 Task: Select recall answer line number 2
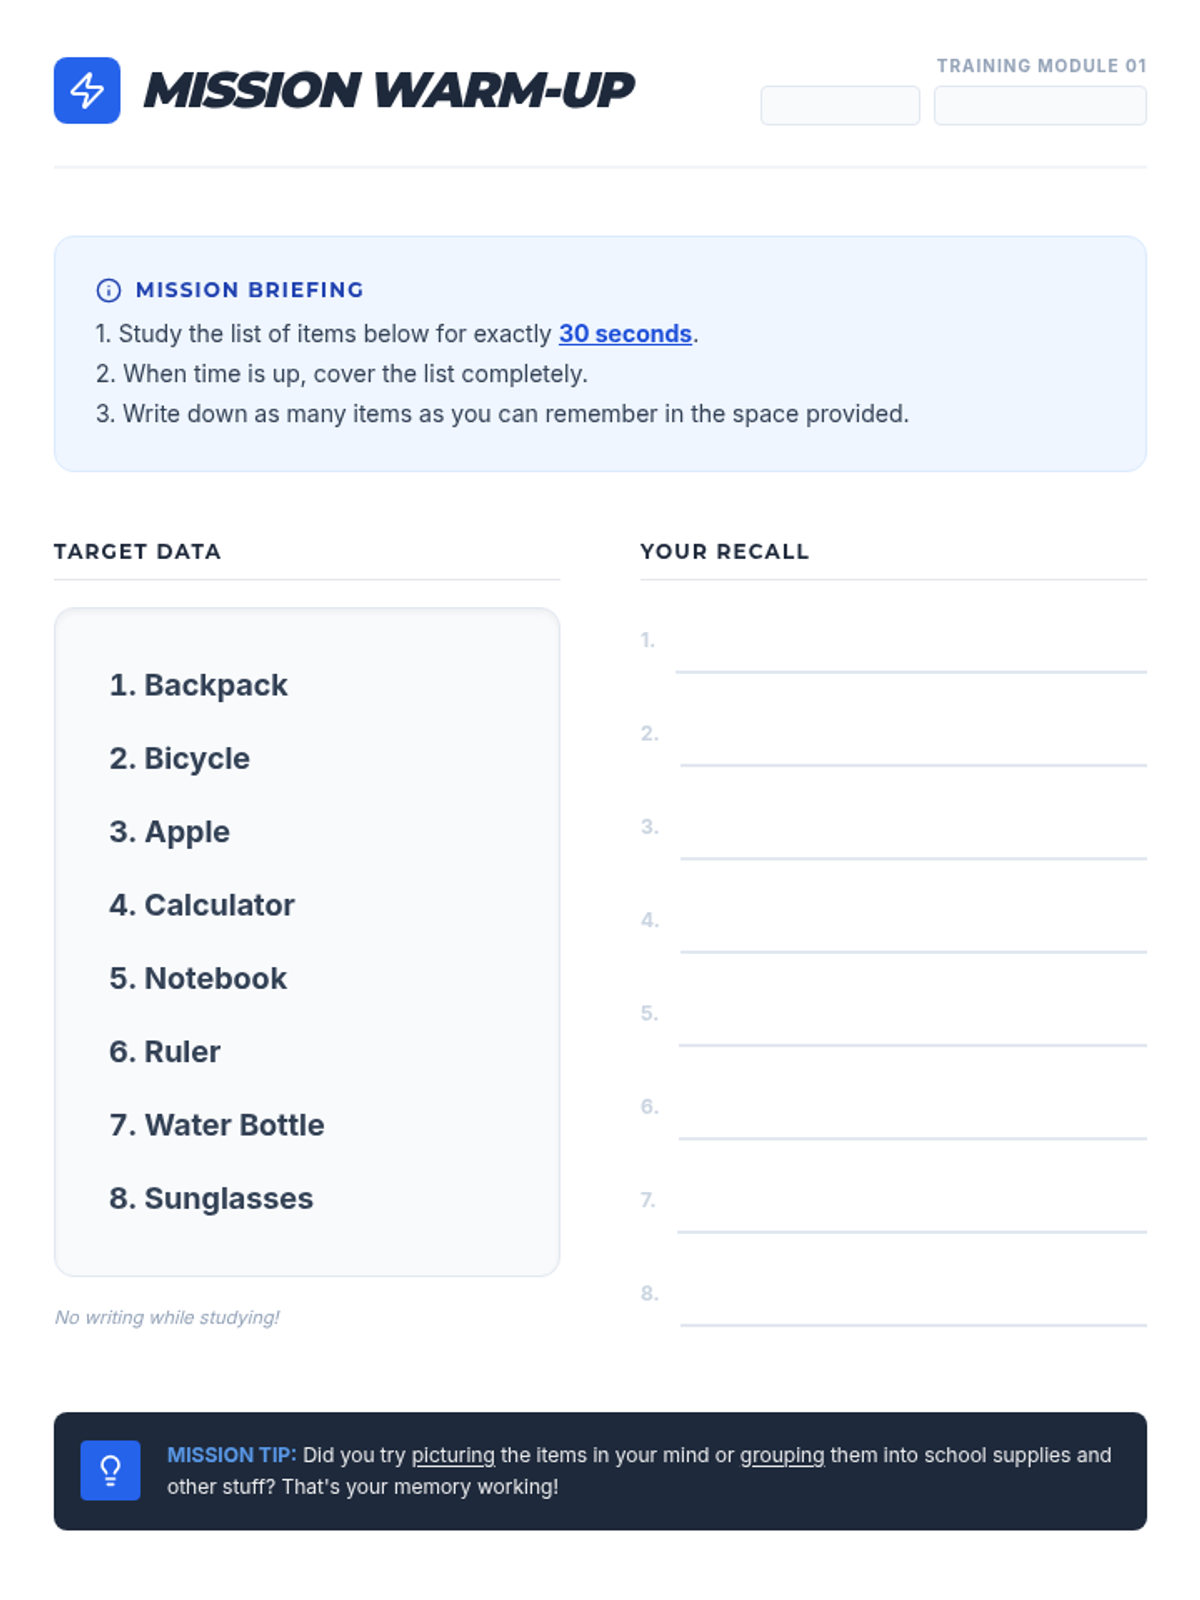point(912,745)
